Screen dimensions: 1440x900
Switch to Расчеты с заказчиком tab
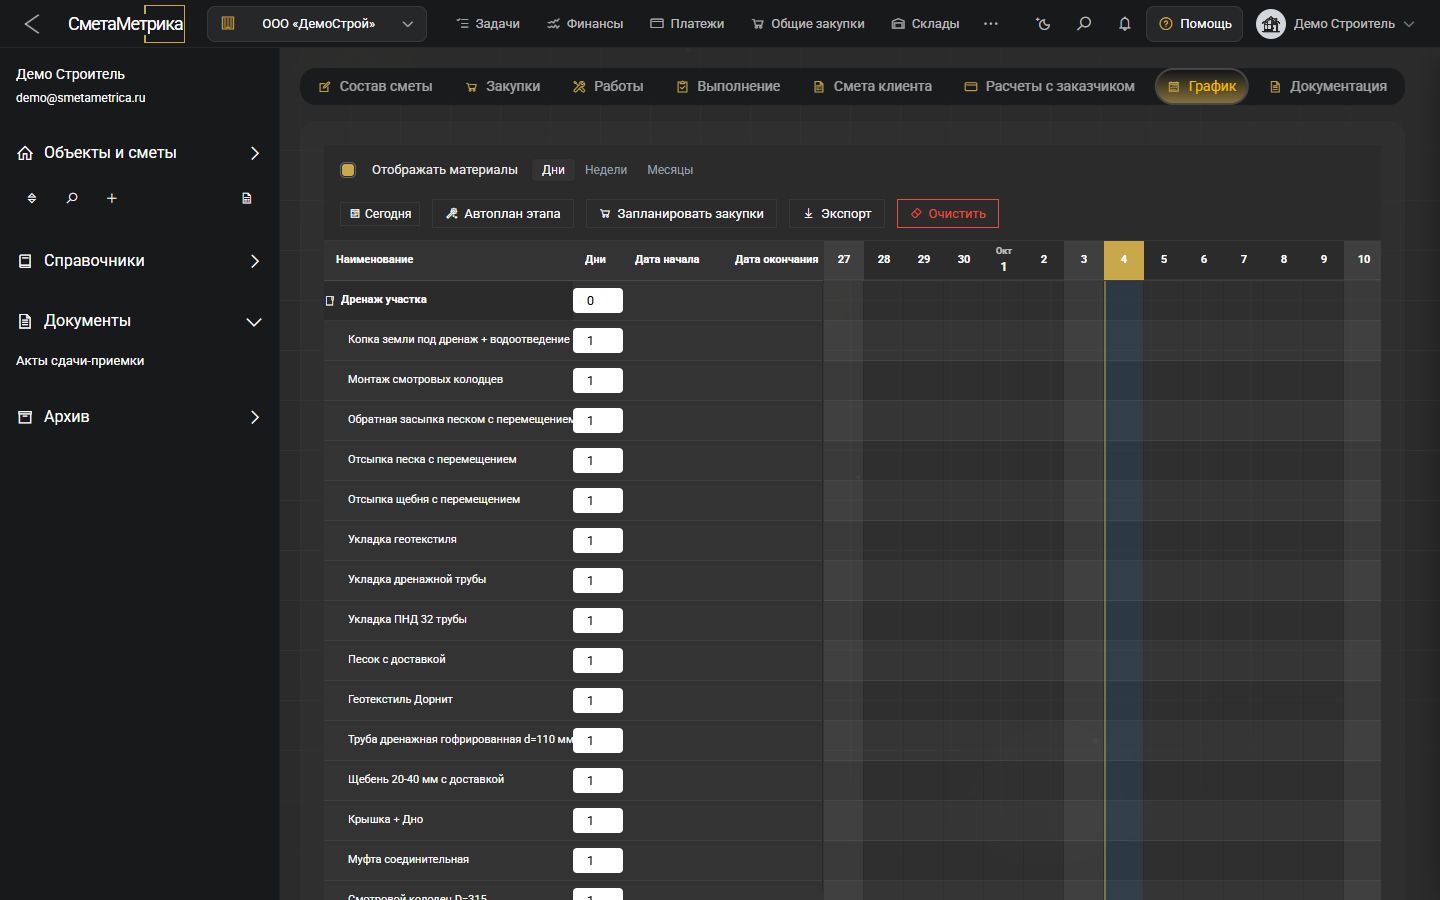tap(1049, 87)
